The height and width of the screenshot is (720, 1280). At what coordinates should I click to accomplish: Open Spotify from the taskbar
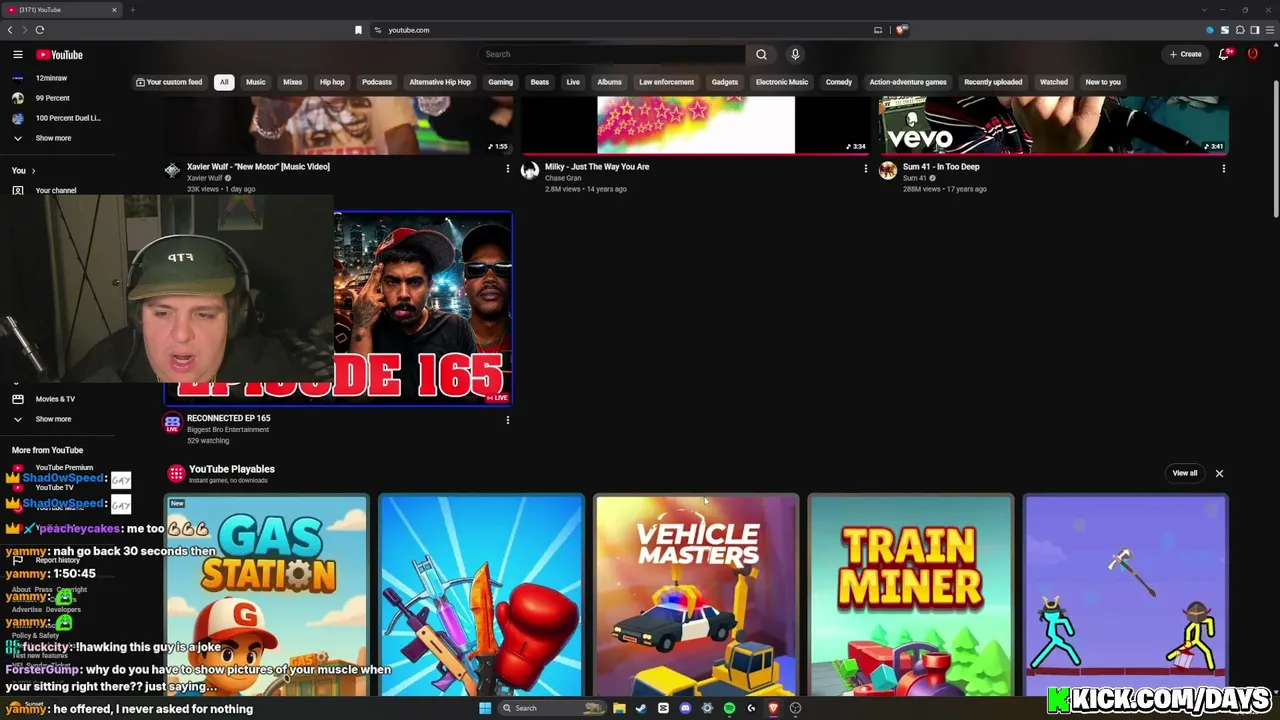(729, 708)
